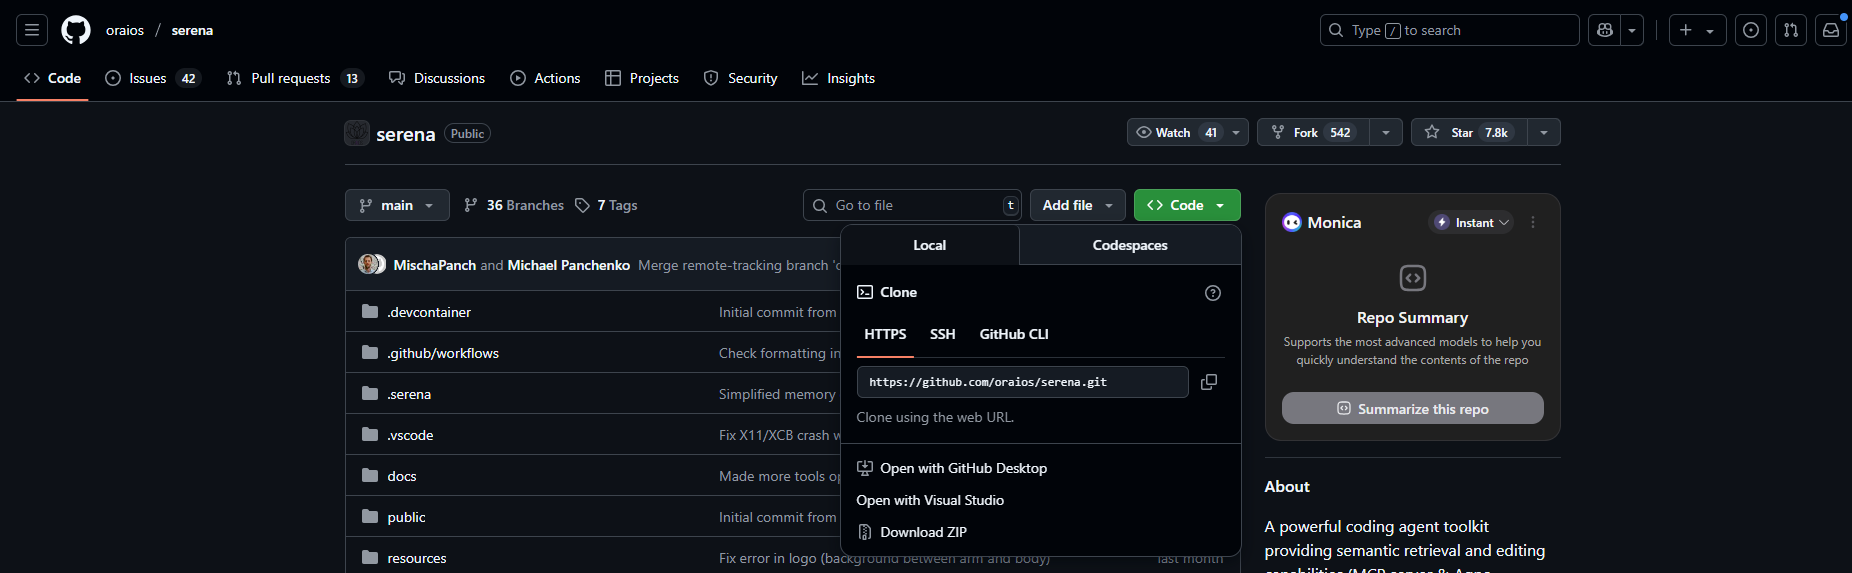Image resolution: width=1852 pixels, height=573 pixels.
Task: Open the serena breadcrumb link
Action: (x=192, y=30)
